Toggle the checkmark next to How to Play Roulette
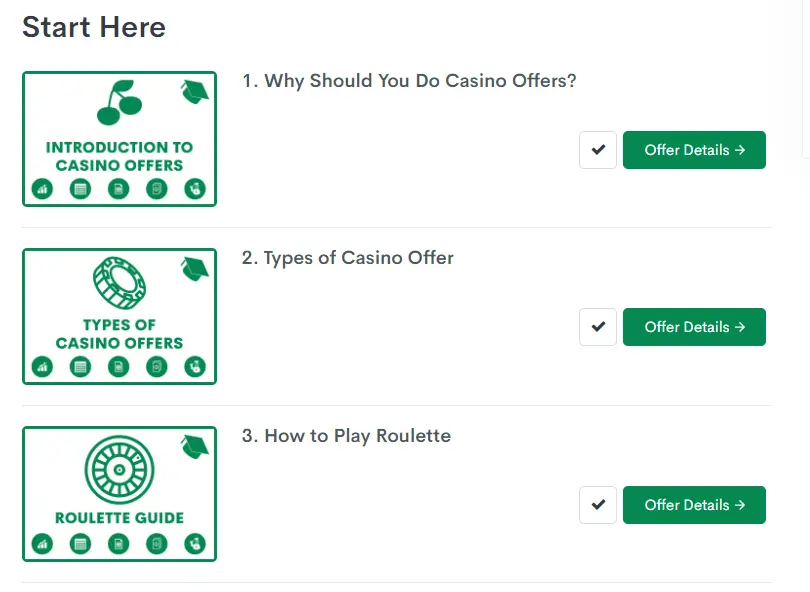Viewport: 810px width, 592px height. 597,505
